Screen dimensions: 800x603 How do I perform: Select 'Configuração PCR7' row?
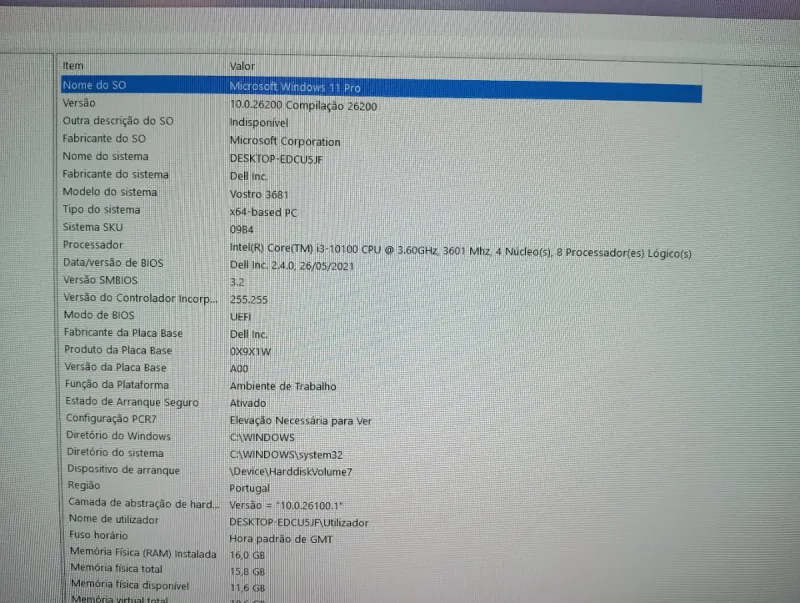pos(111,419)
